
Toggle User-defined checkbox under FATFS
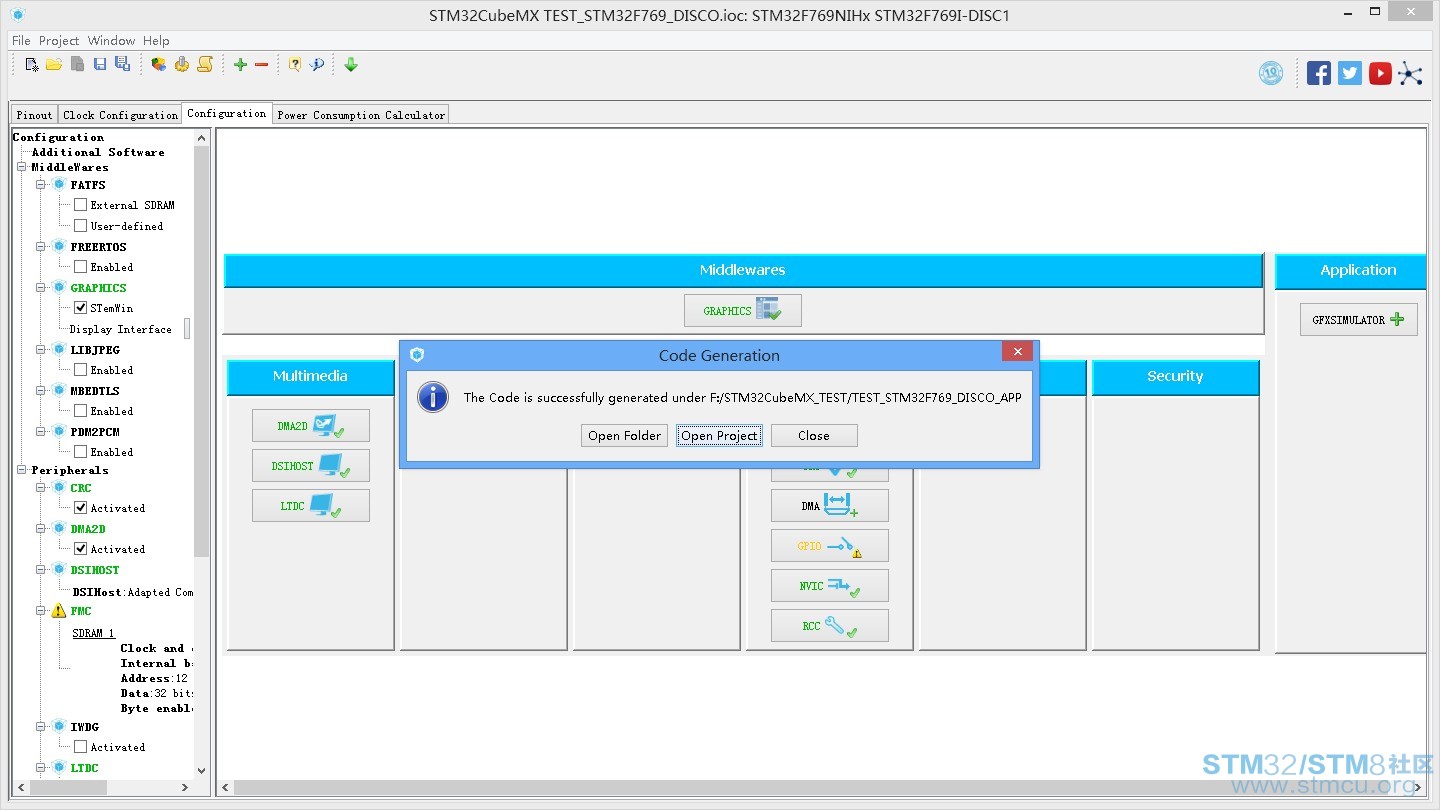point(81,225)
